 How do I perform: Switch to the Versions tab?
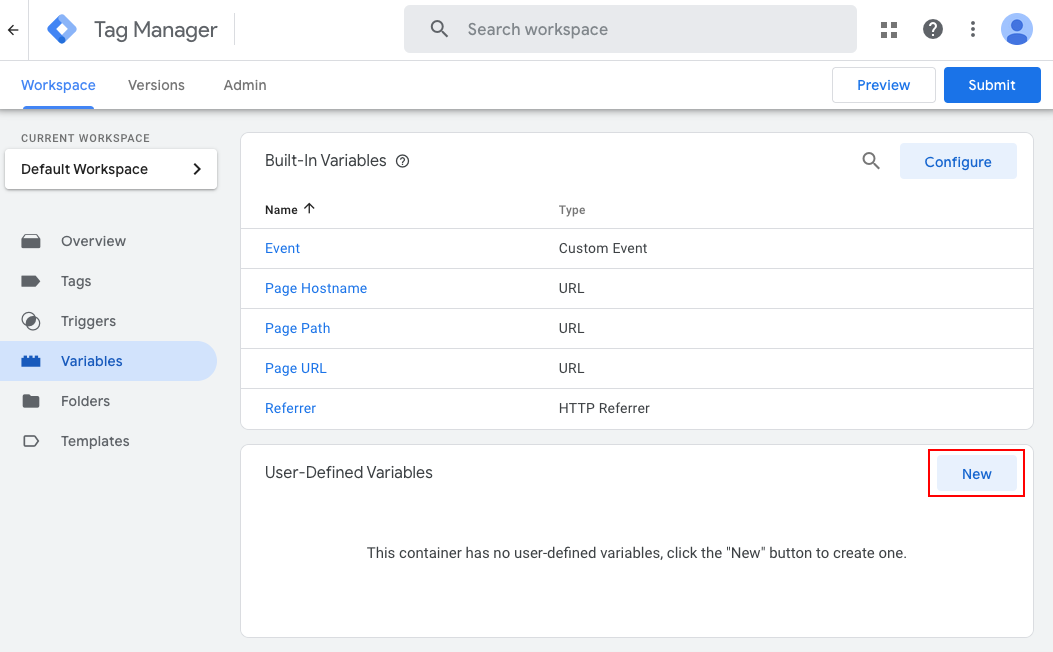(x=156, y=85)
